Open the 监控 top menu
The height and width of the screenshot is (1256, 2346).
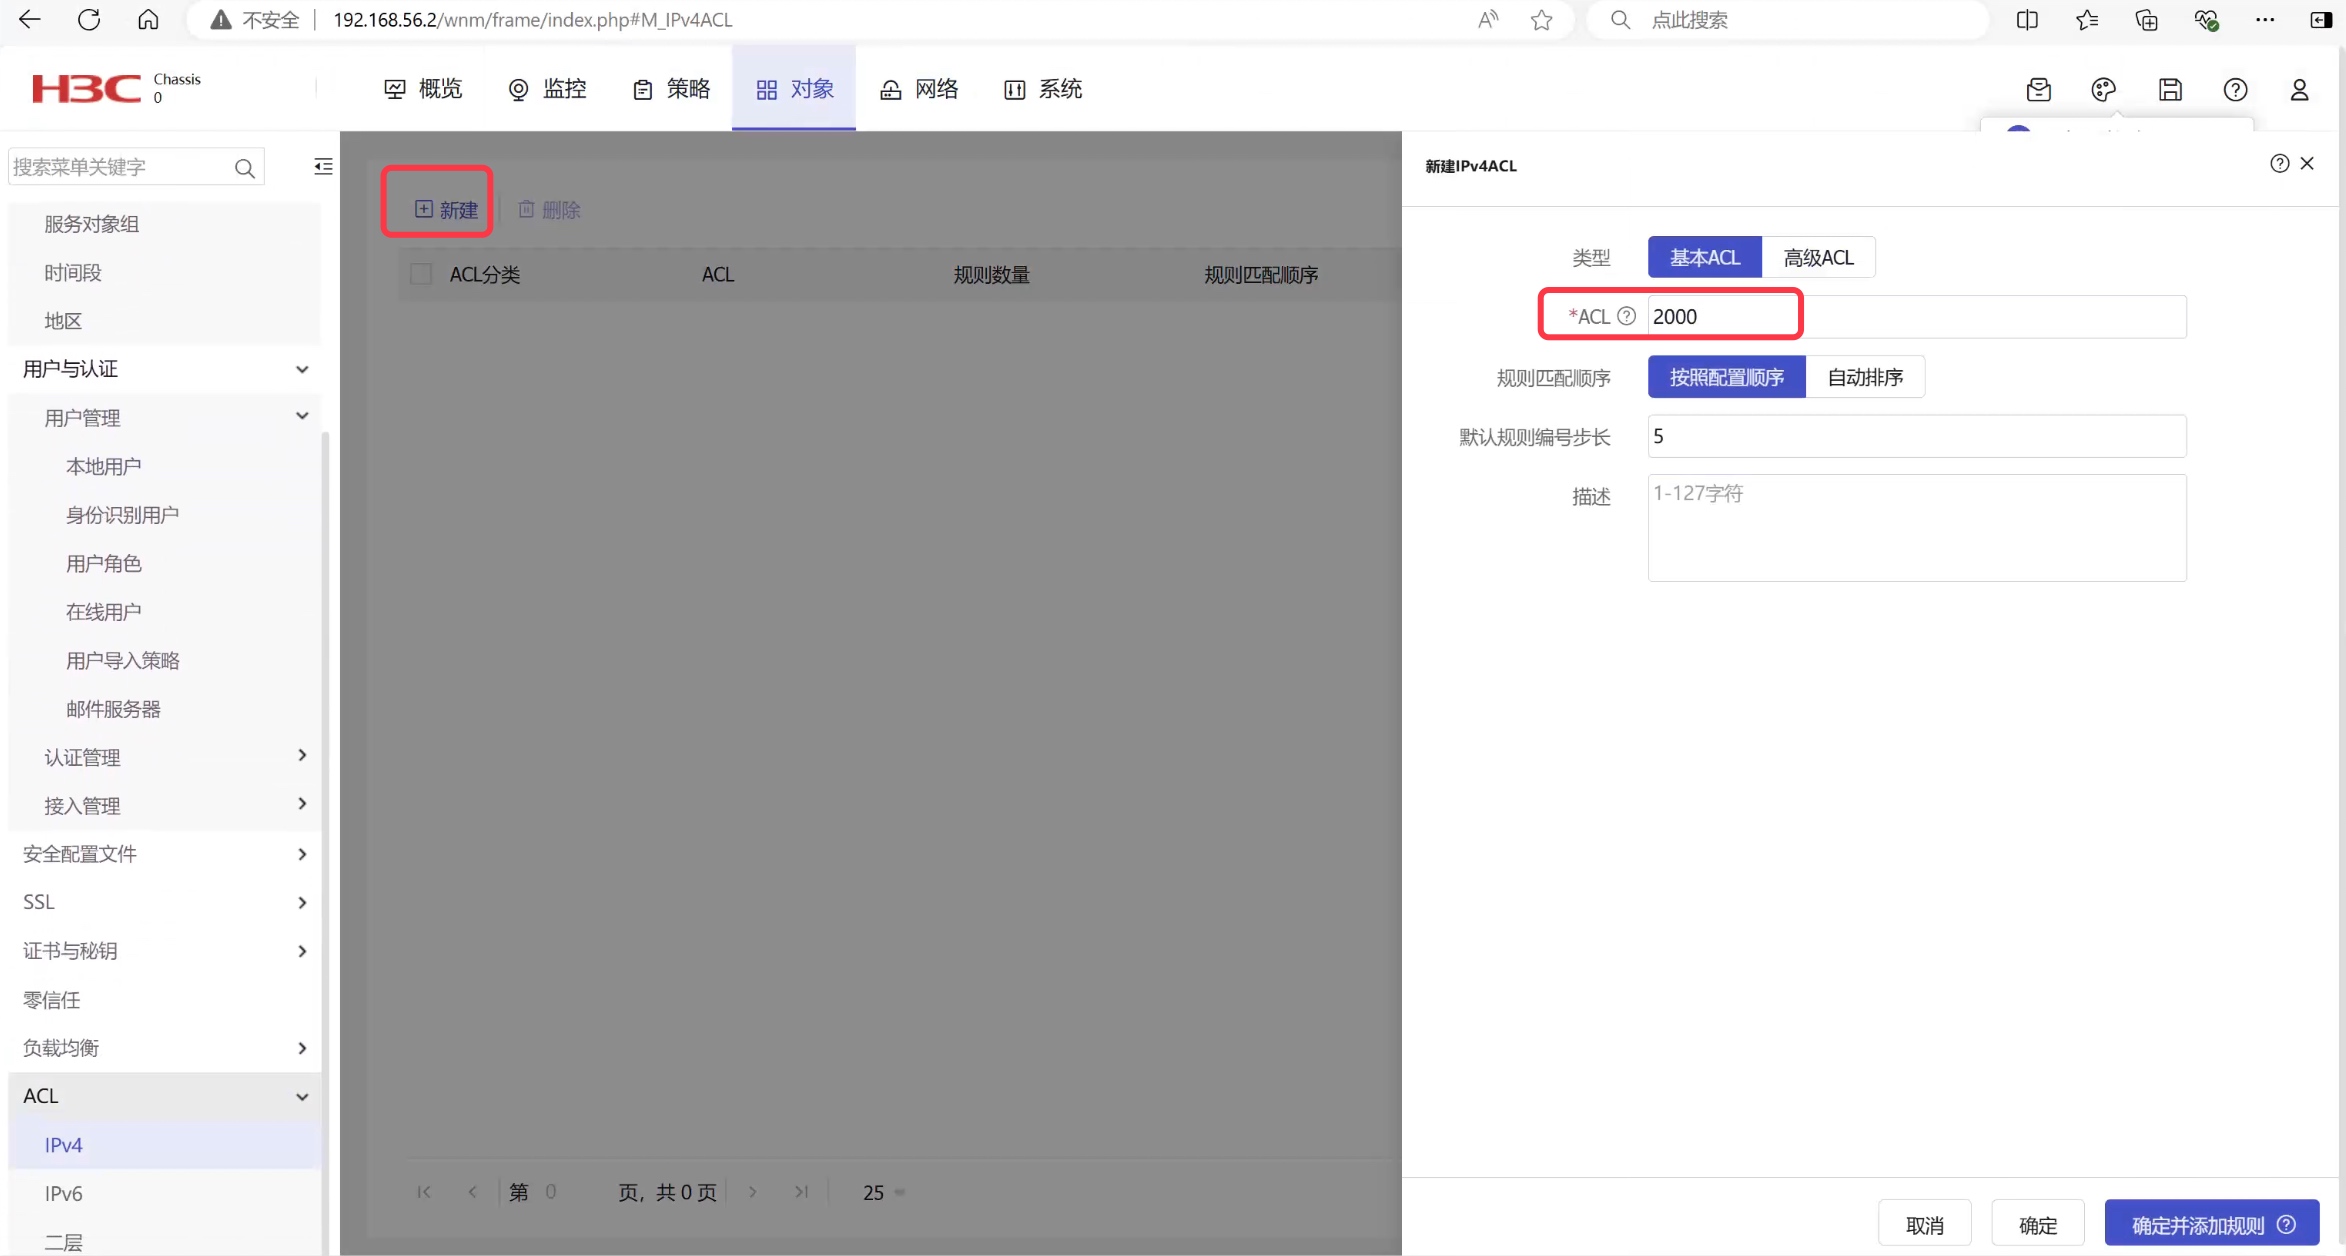[547, 89]
